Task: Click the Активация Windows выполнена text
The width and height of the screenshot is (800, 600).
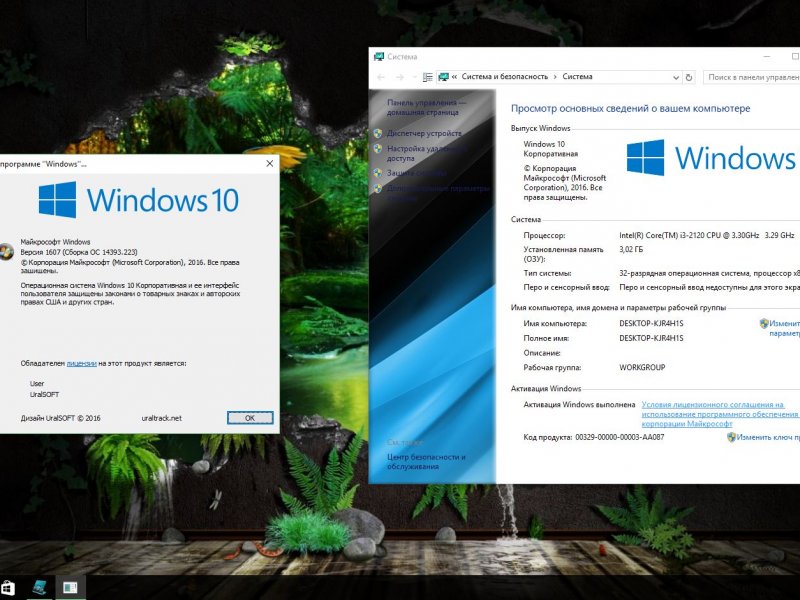Action: (x=579, y=405)
